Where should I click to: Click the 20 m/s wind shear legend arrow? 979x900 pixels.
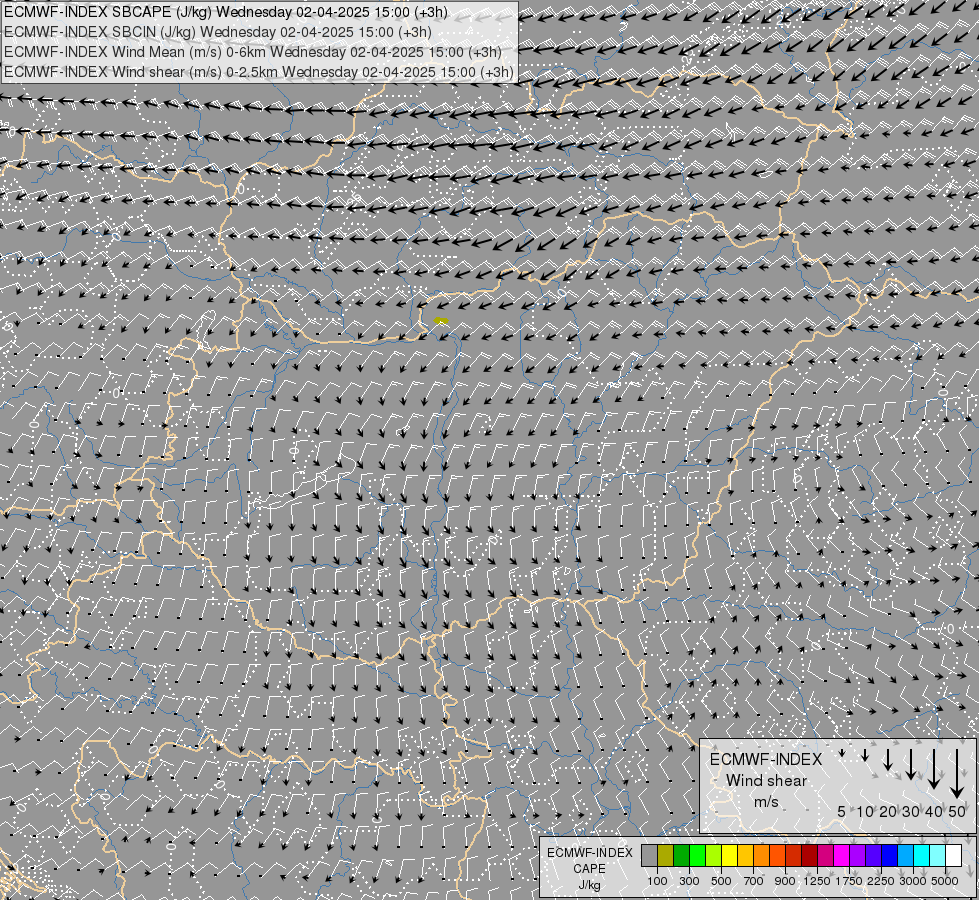click(888, 759)
